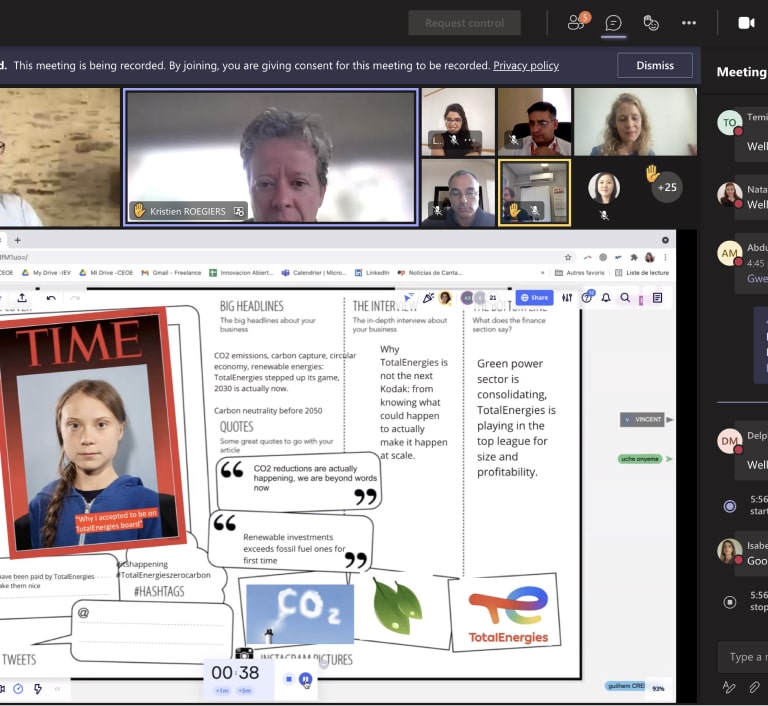
Task: Pin icon on Kristien ROEGIERS name tag
Action: [239, 211]
